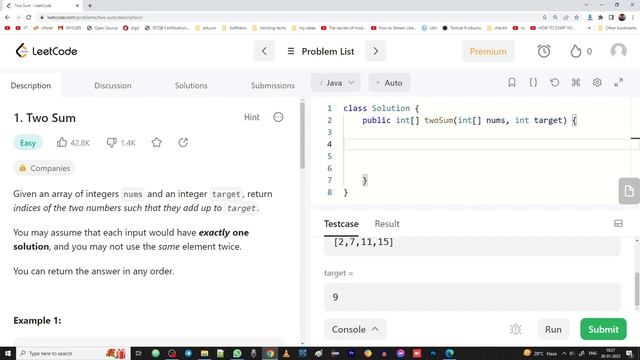Select the Testcase tab
Viewport: 640px width, 360px height.
point(341,224)
